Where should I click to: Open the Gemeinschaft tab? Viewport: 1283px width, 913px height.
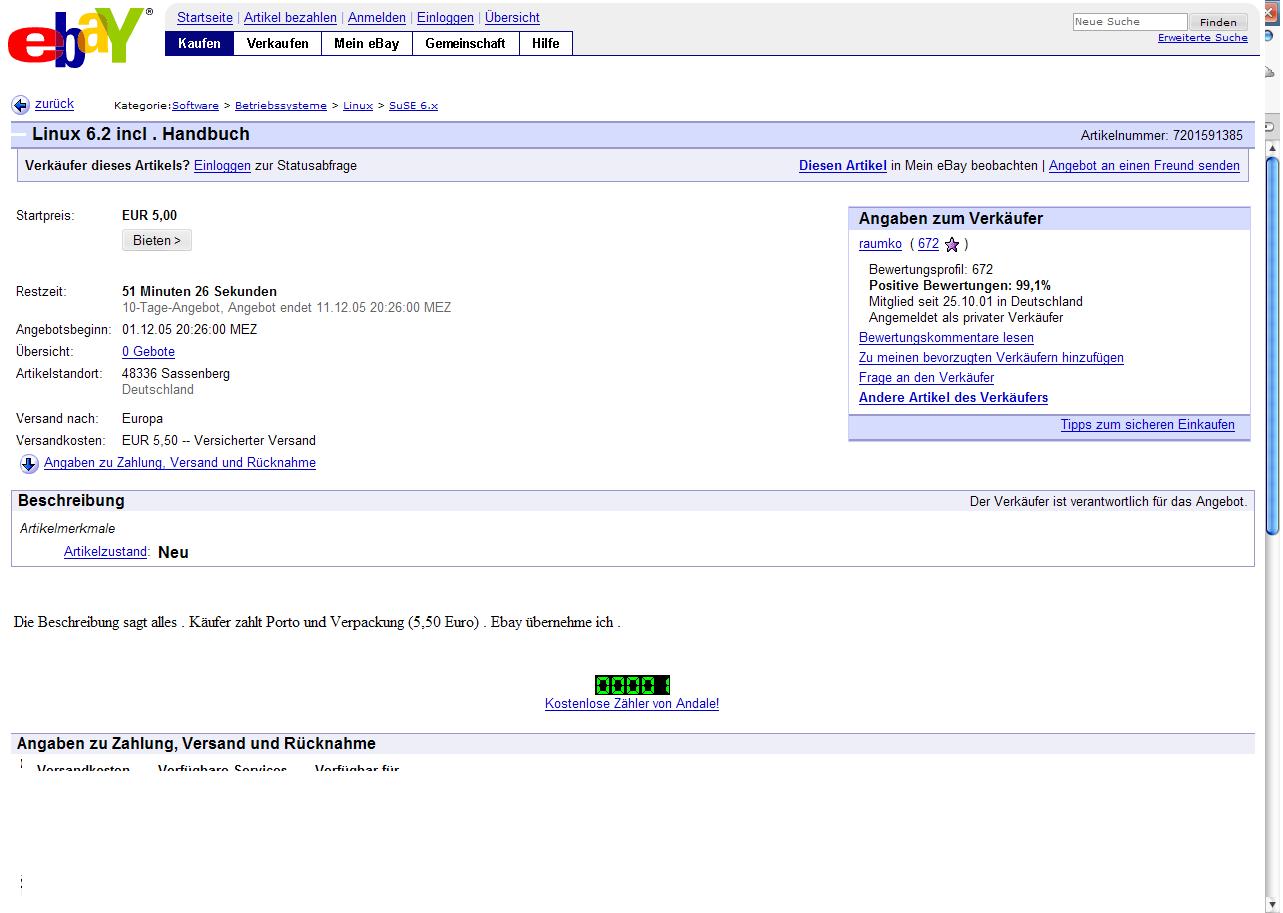(x=465, y=43)
